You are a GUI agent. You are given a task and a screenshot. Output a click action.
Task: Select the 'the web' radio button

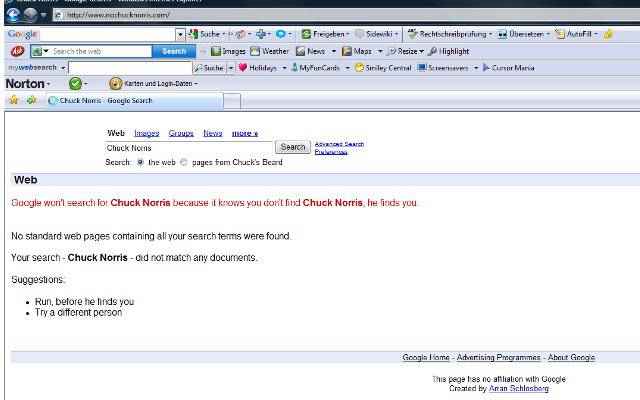[x=140, y=162]
